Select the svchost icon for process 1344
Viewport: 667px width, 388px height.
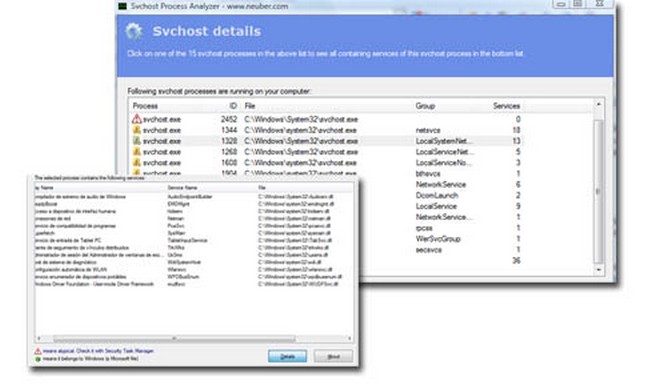tap(137, 130)
